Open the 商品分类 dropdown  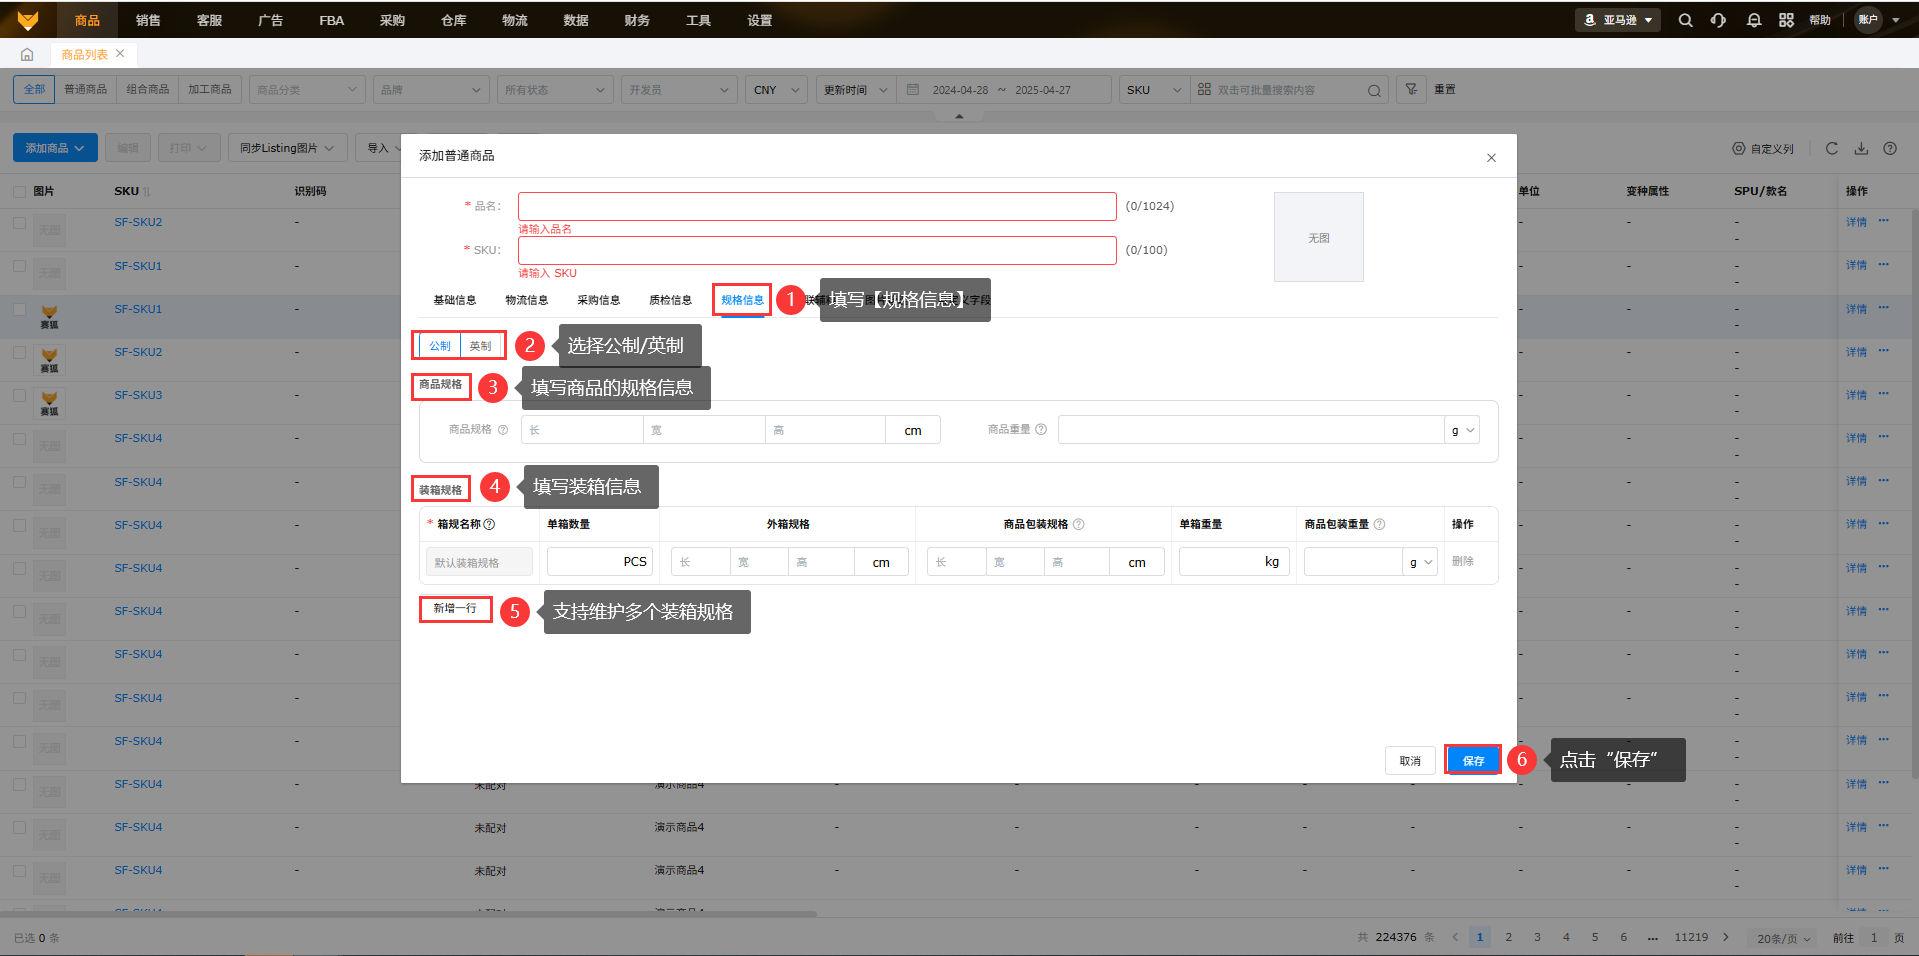tap(306, 90)
